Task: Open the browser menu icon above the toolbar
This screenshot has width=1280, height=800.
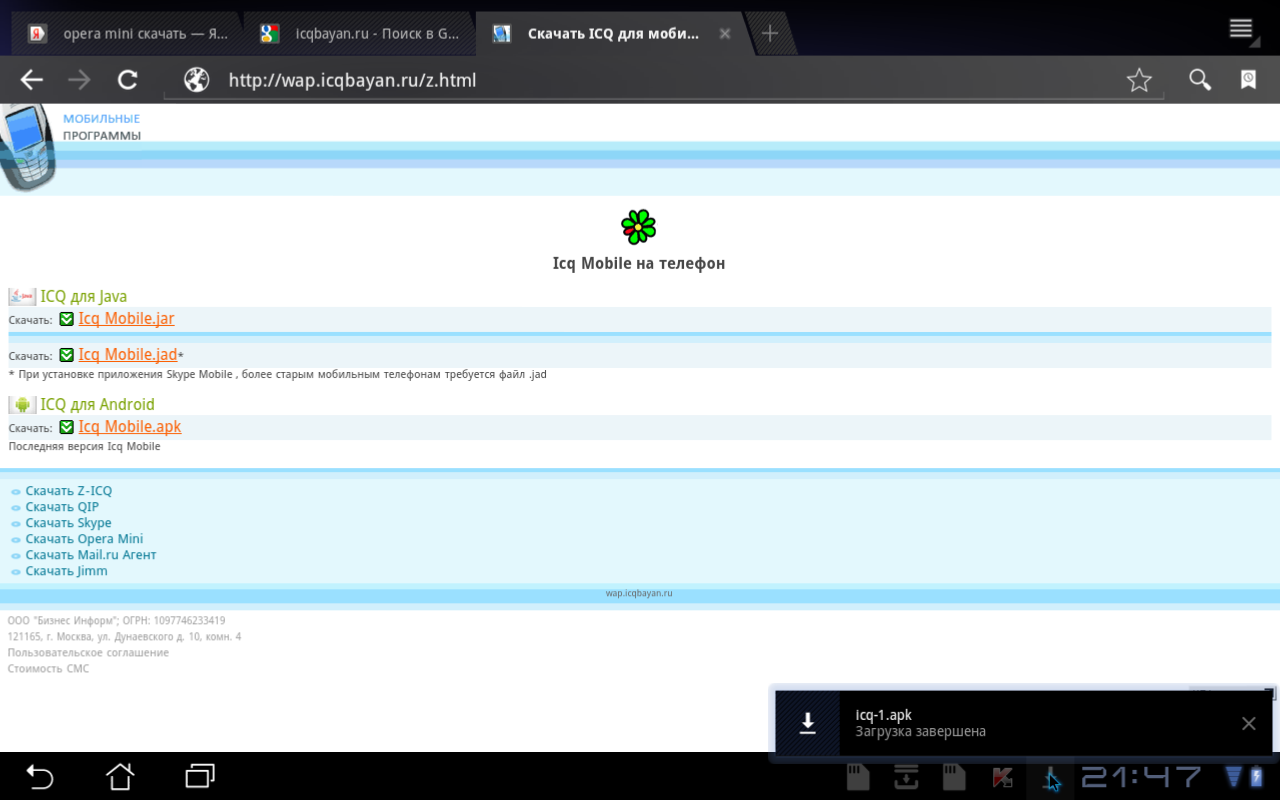Action: click(x=1241, y=28)
